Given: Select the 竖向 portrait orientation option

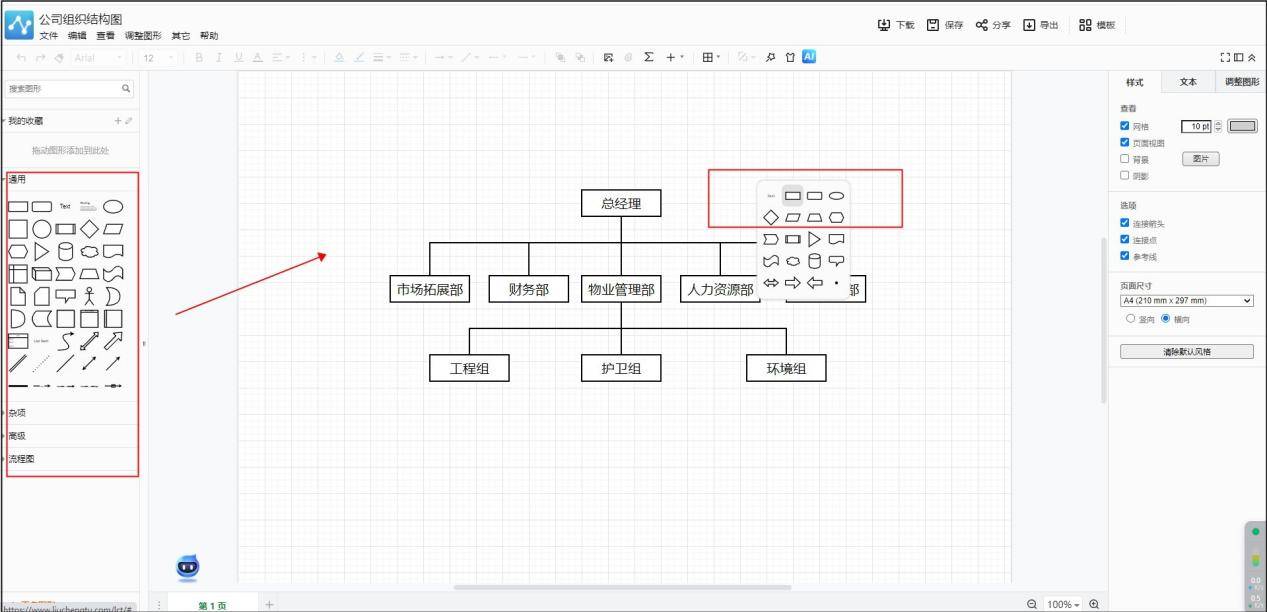Looking at the screenshot, I should [1131, 319].
